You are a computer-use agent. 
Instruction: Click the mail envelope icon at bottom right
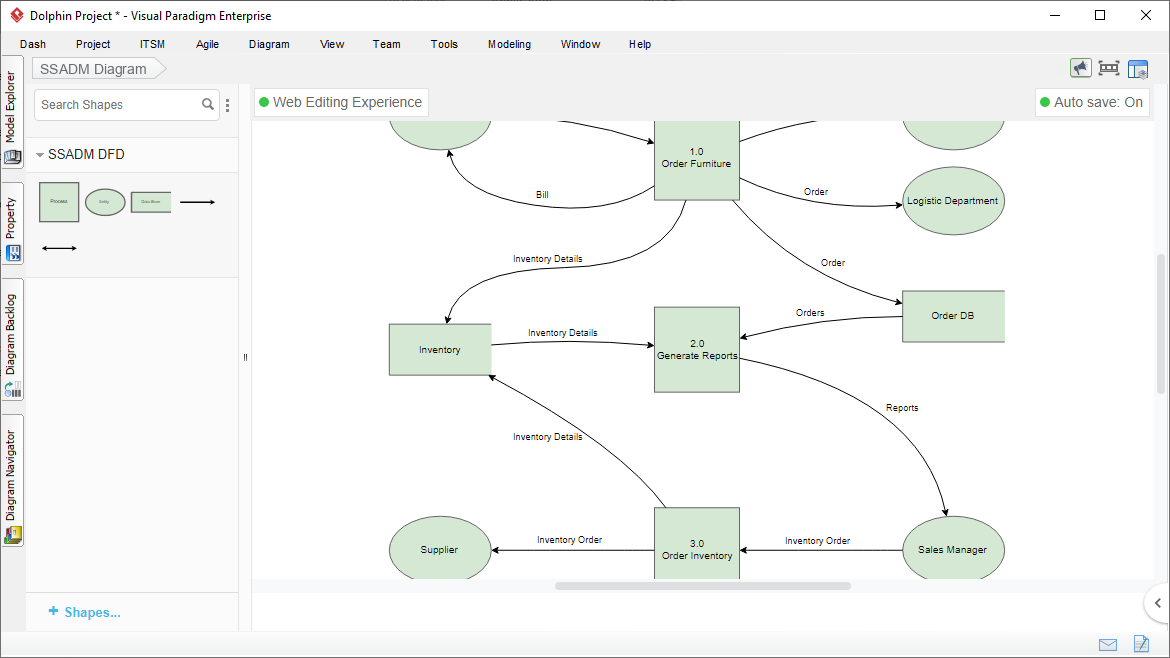pyautogui.click(x=1107, y=644)
